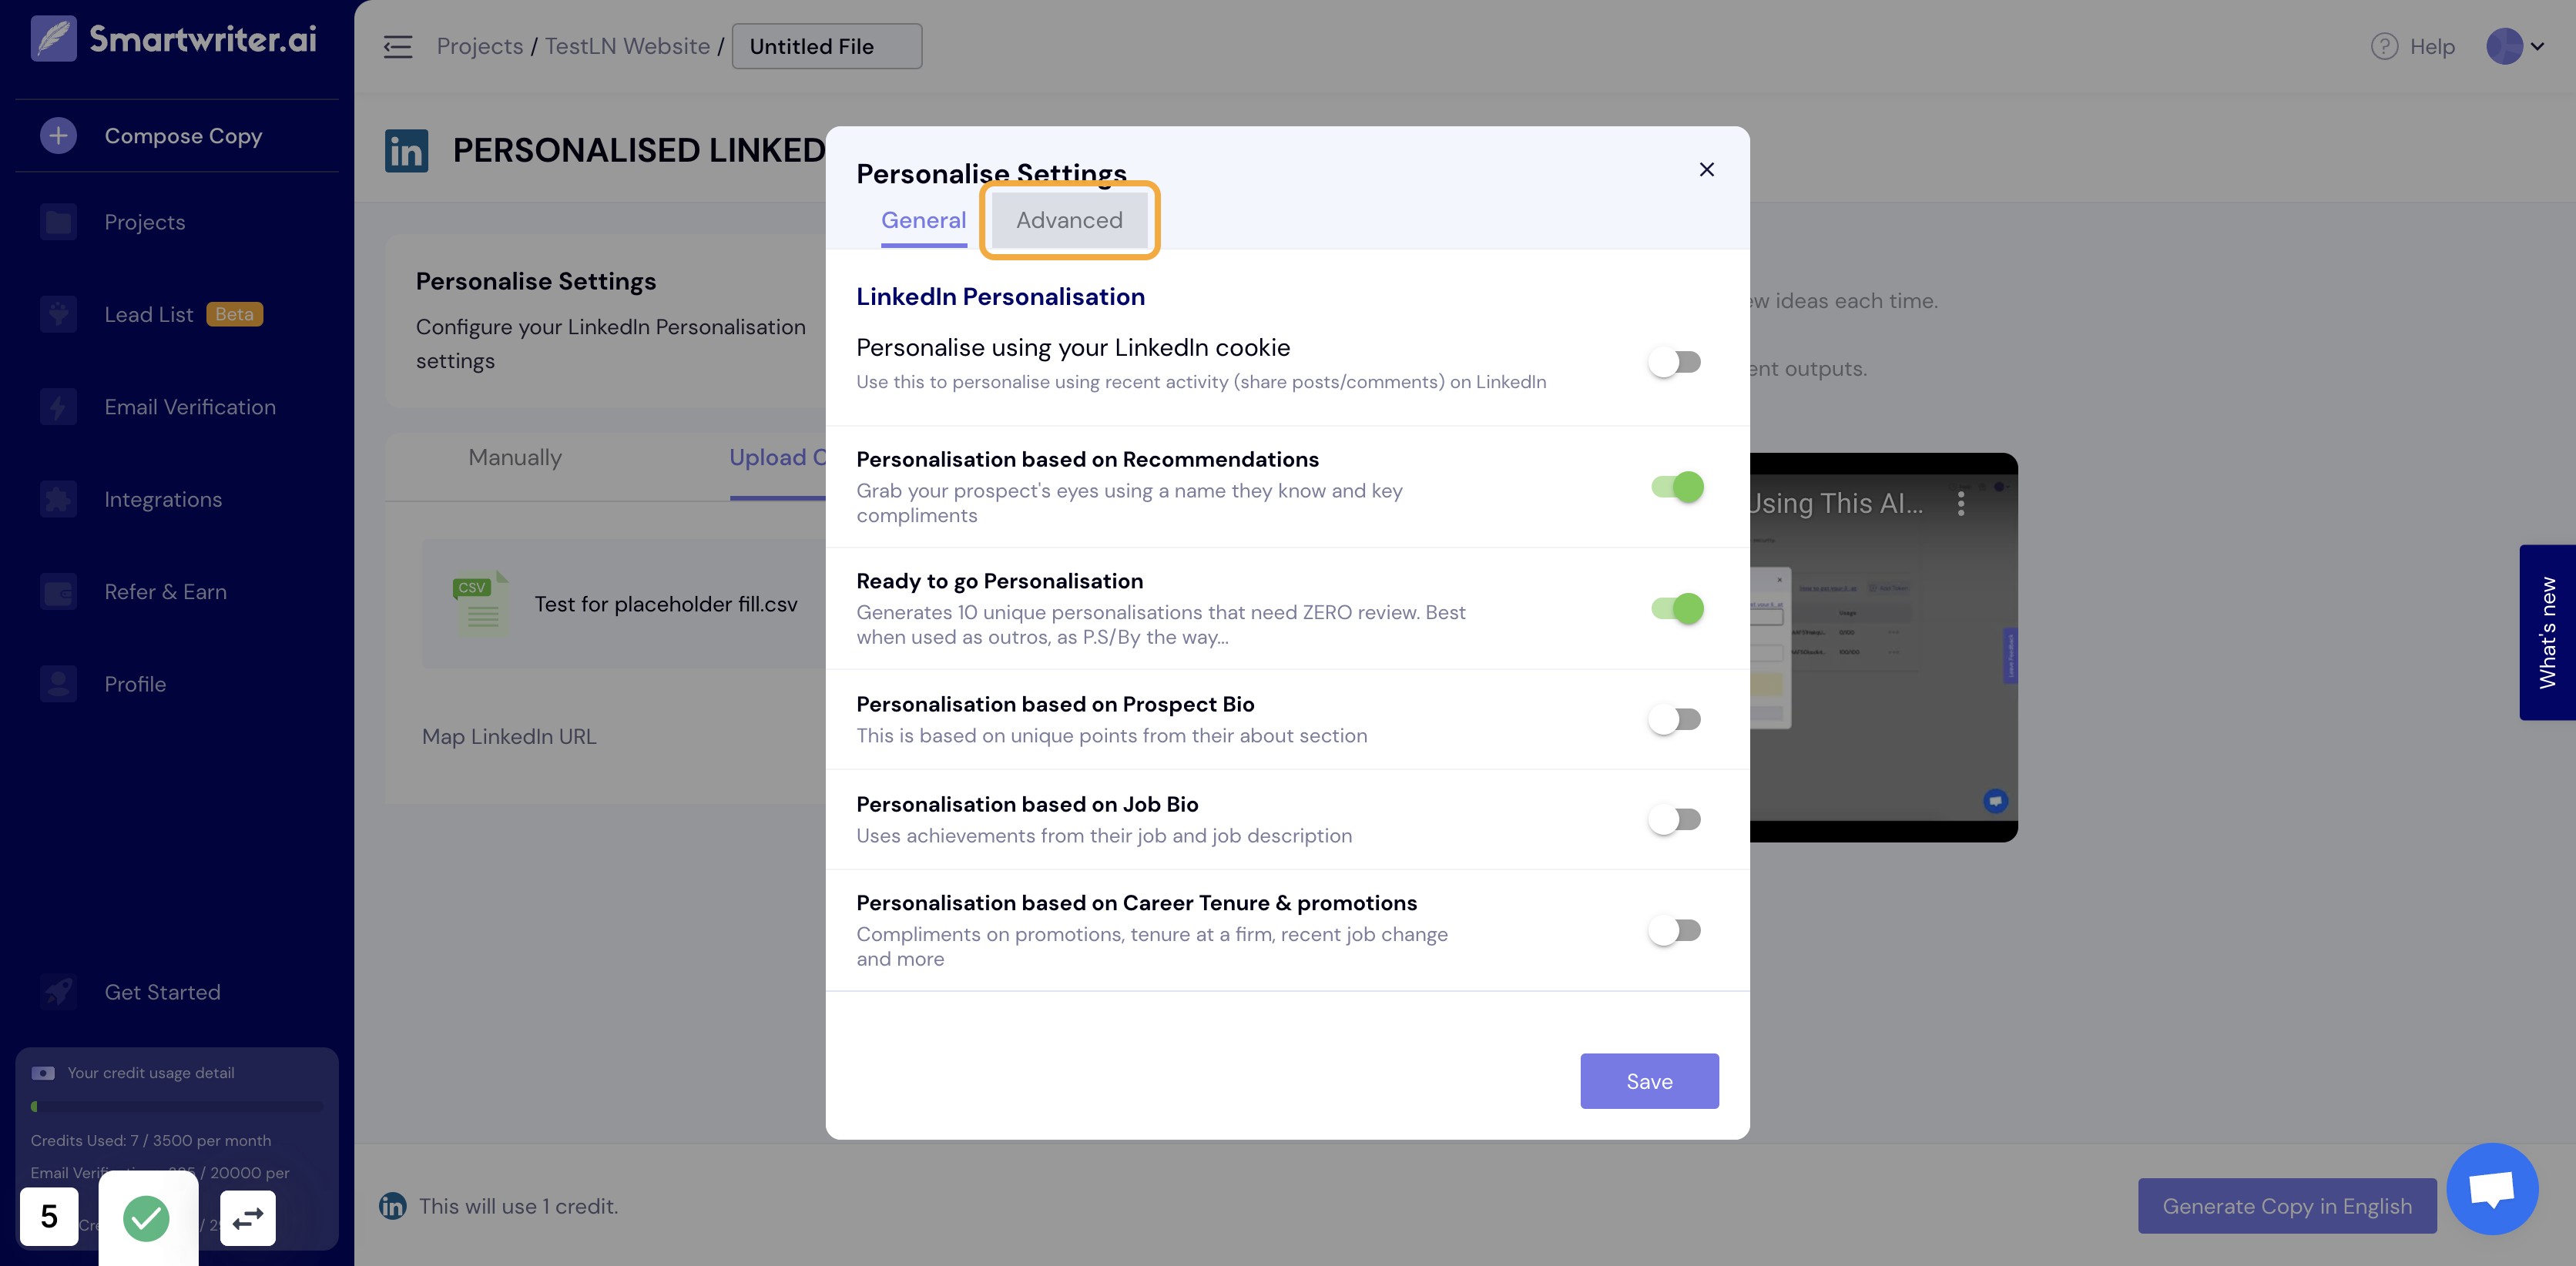Turn off Ready to go Personalisation toggle
The width and height of the screenshot is (2576, 1266).
[x=1677, y=608]
